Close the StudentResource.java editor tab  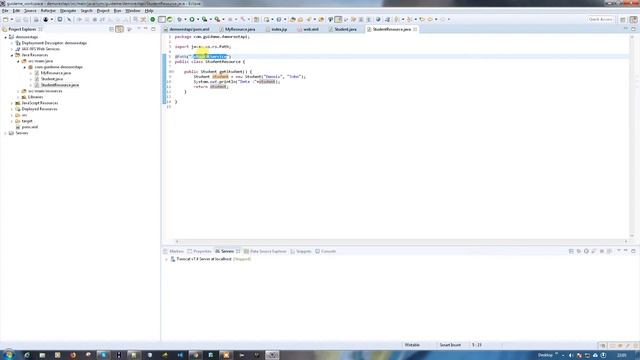[415, 29]
